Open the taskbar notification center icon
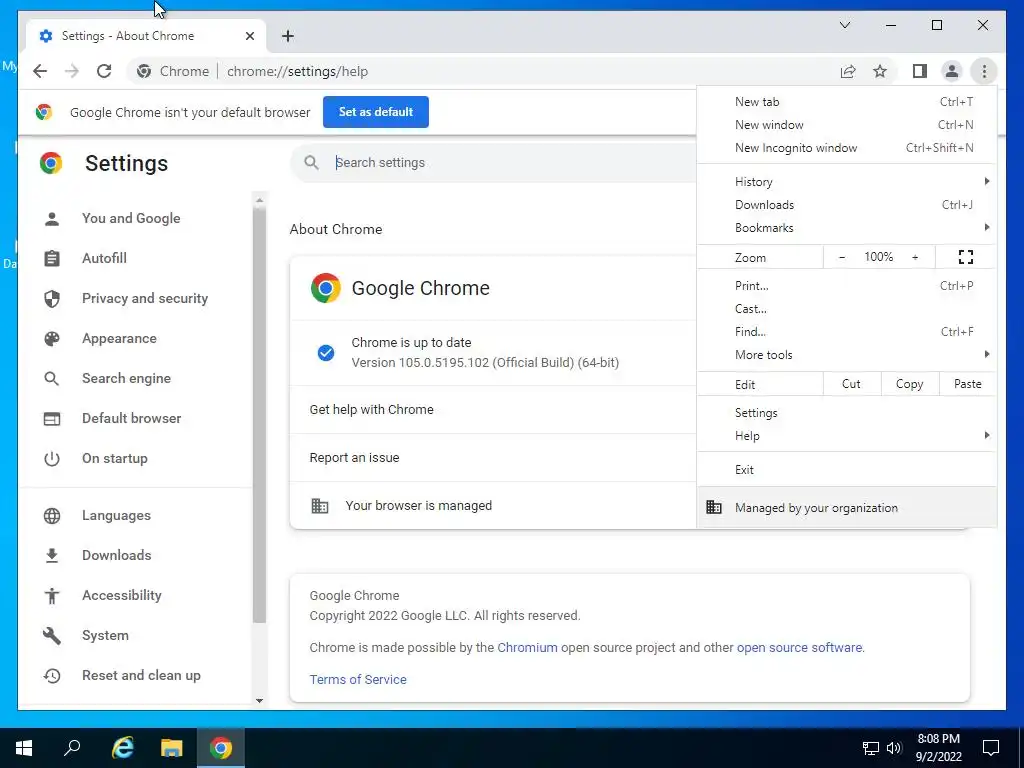This screenshot has width=1024, height=768. click(x=991, y=748)
